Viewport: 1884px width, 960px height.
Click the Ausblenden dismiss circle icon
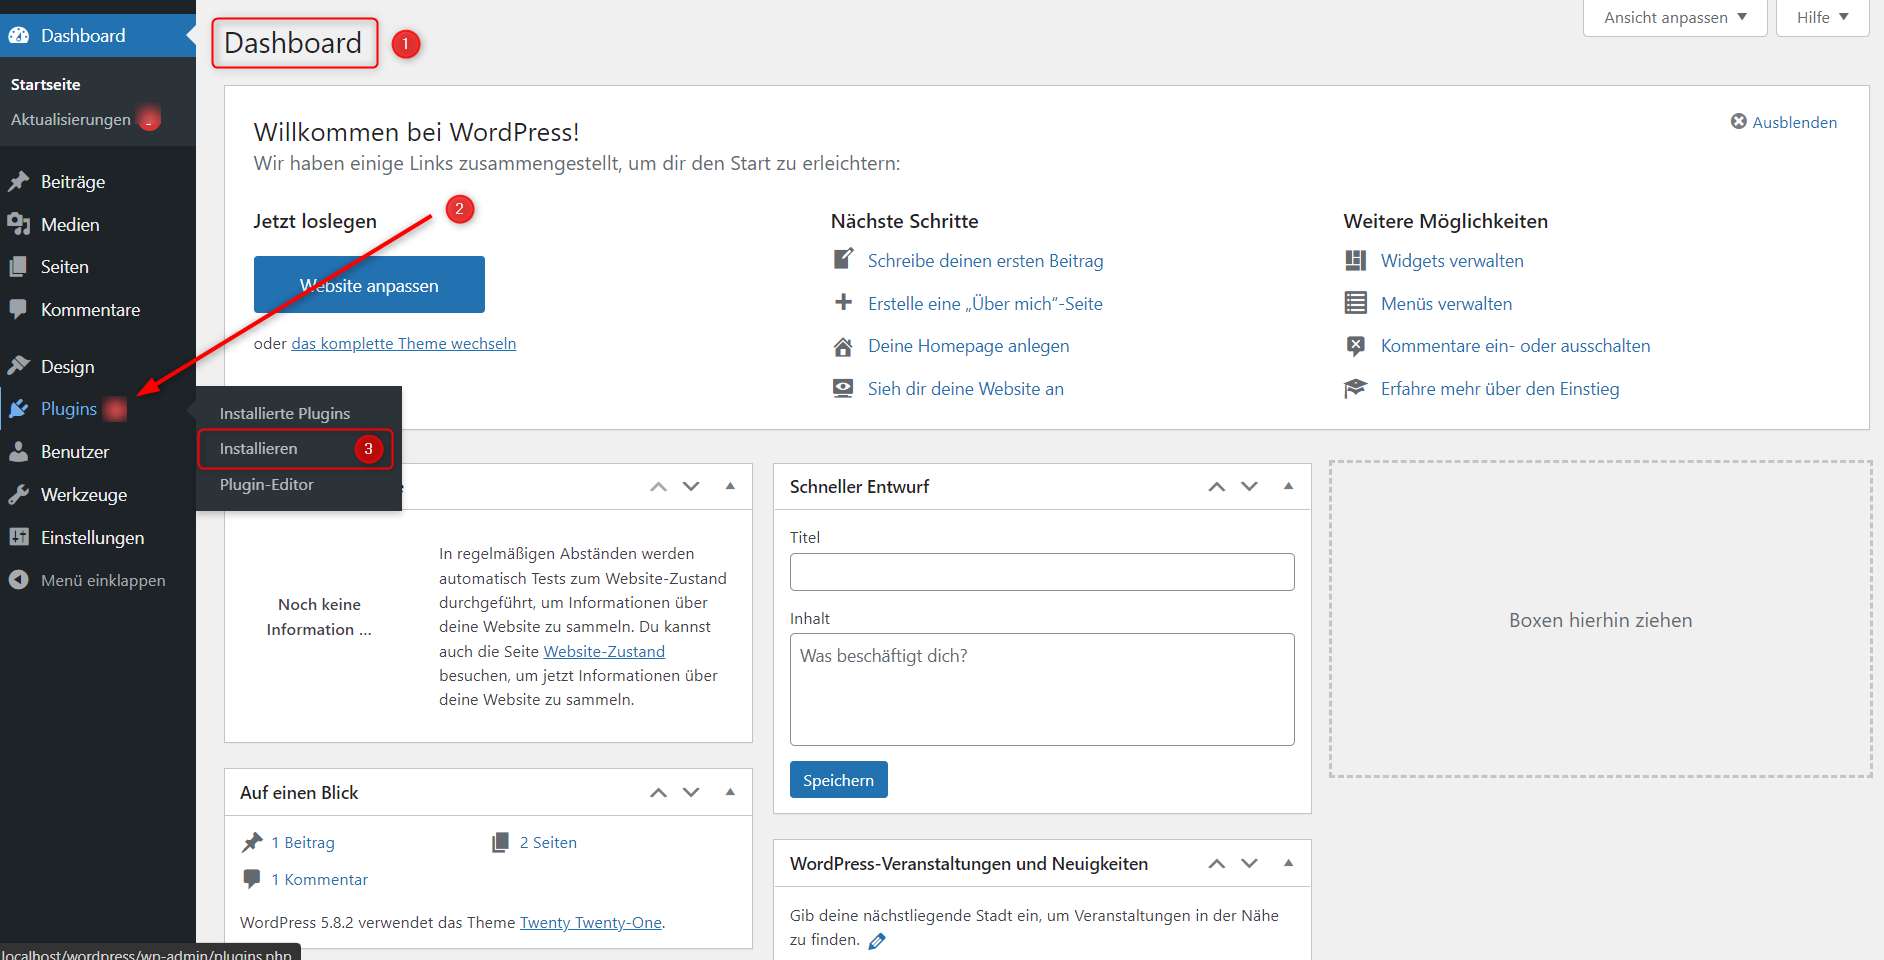point(1739,121)
